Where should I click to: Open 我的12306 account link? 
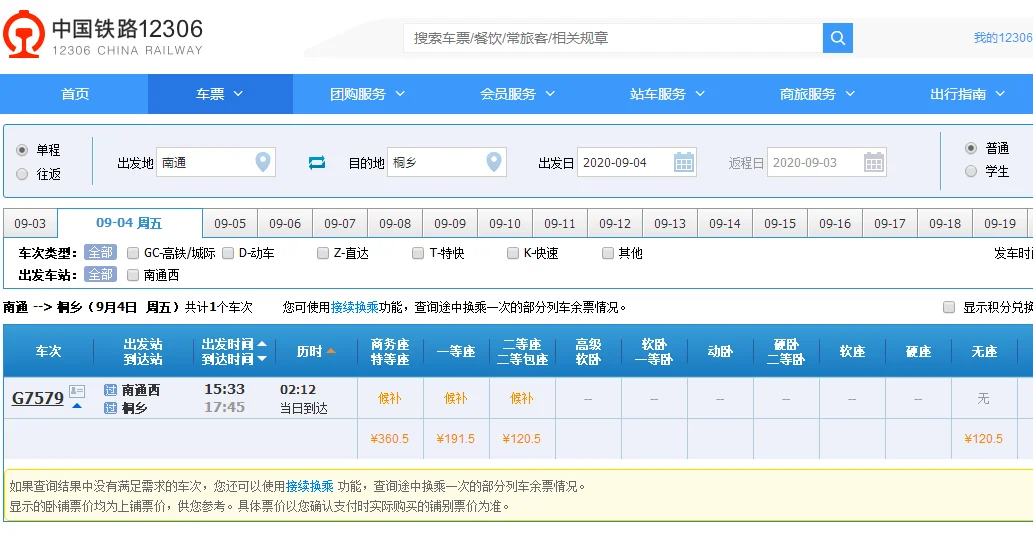coord(1003,38)
